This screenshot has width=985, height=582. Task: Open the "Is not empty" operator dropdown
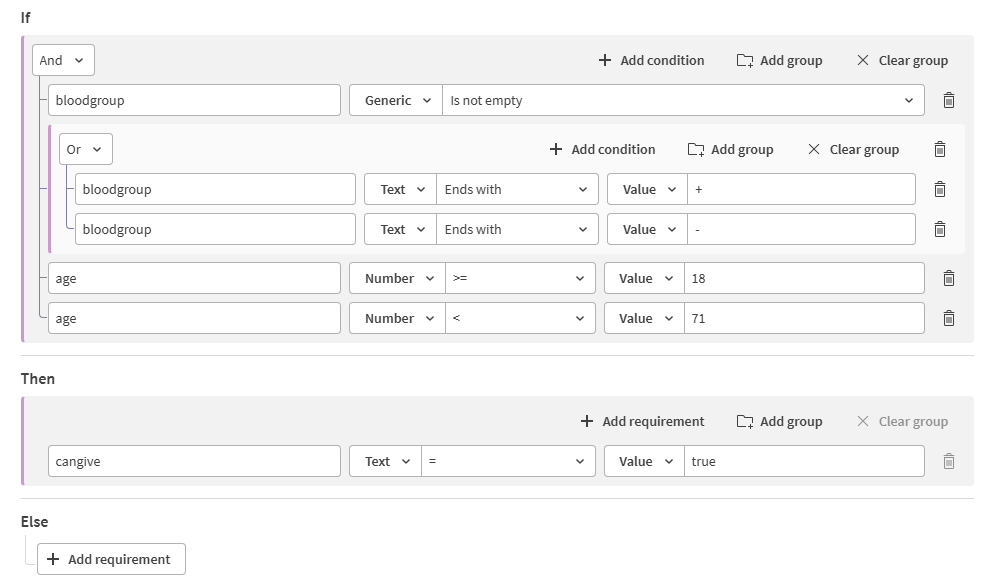pyautogui.click(x=685, y=99)
